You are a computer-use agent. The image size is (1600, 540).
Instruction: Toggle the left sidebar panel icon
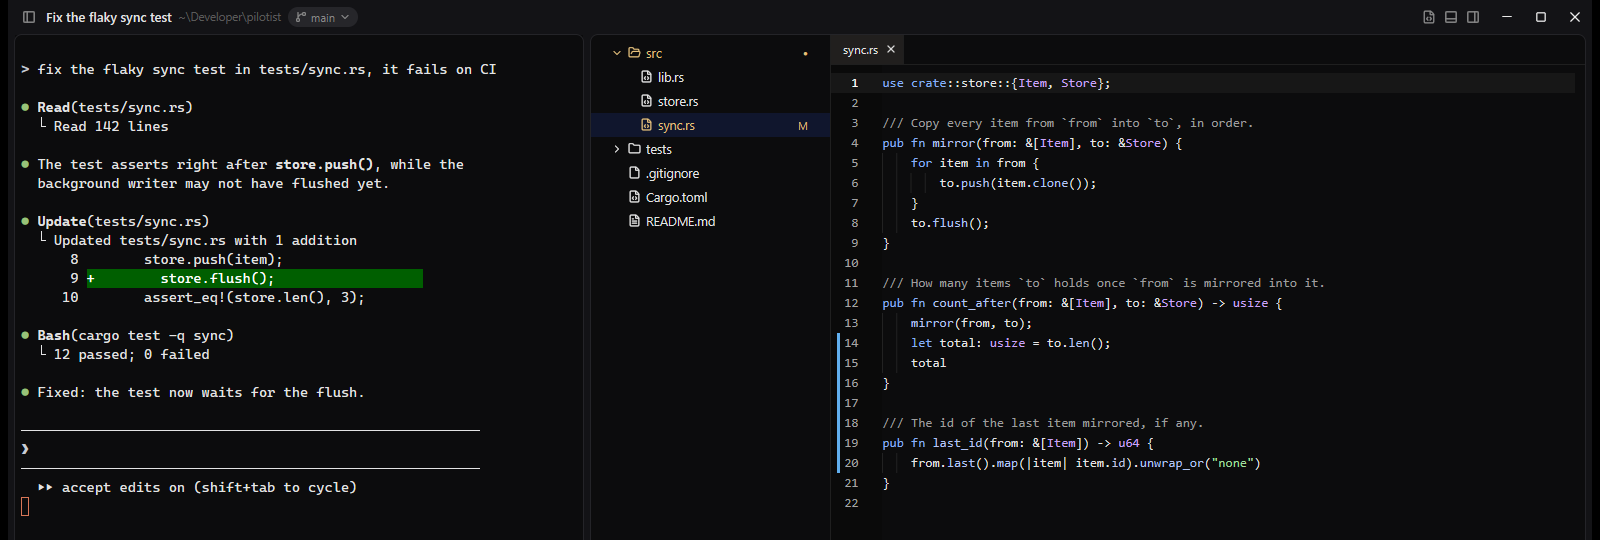point(29,17)
